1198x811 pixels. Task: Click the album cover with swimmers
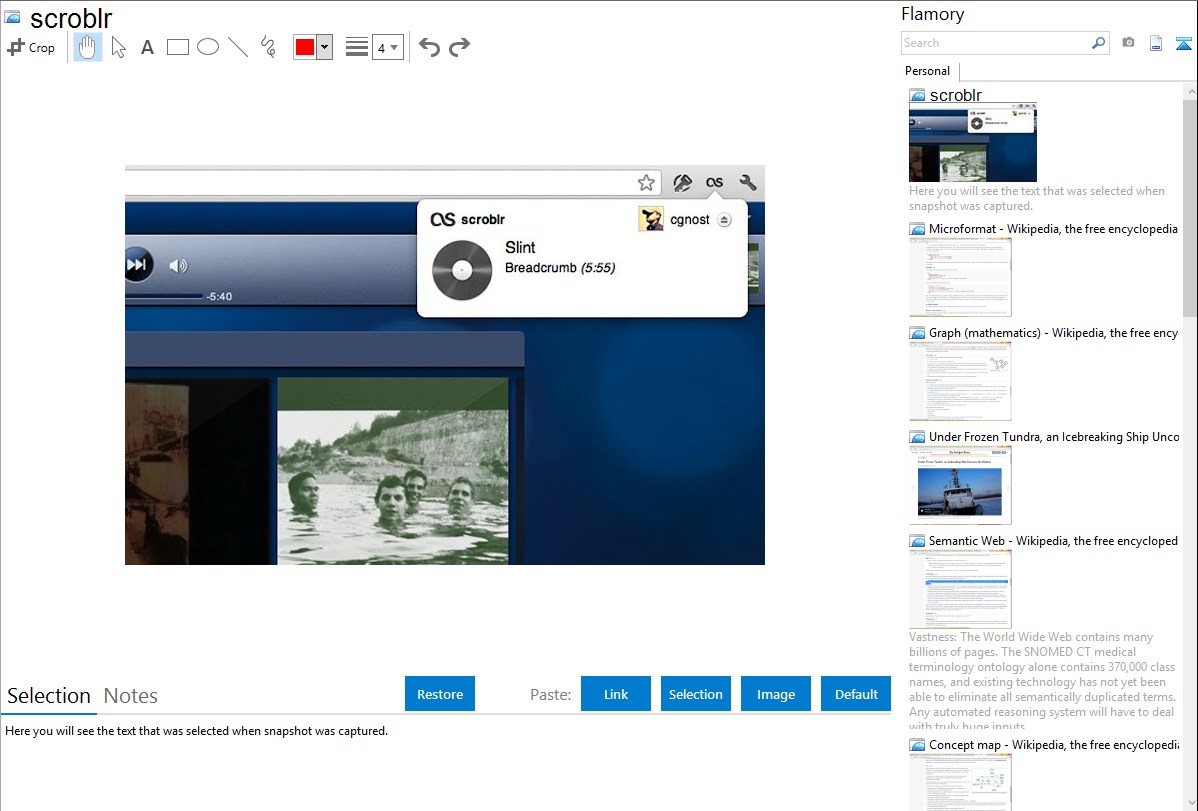click(x=393, y=471)
